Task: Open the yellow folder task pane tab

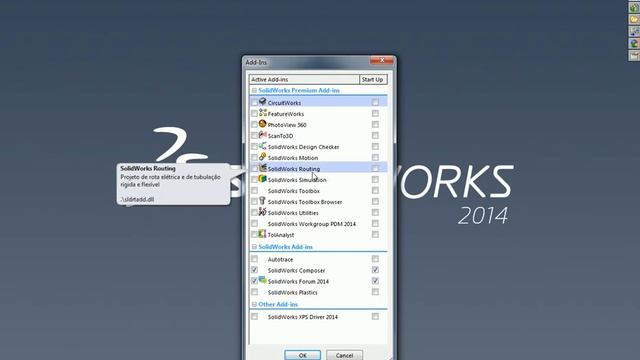Action: (x=634, y=20)
